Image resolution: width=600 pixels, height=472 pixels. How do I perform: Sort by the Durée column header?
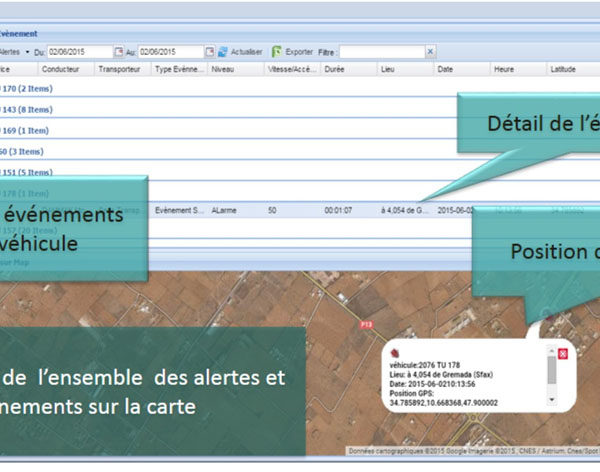[x=335, y=69]
